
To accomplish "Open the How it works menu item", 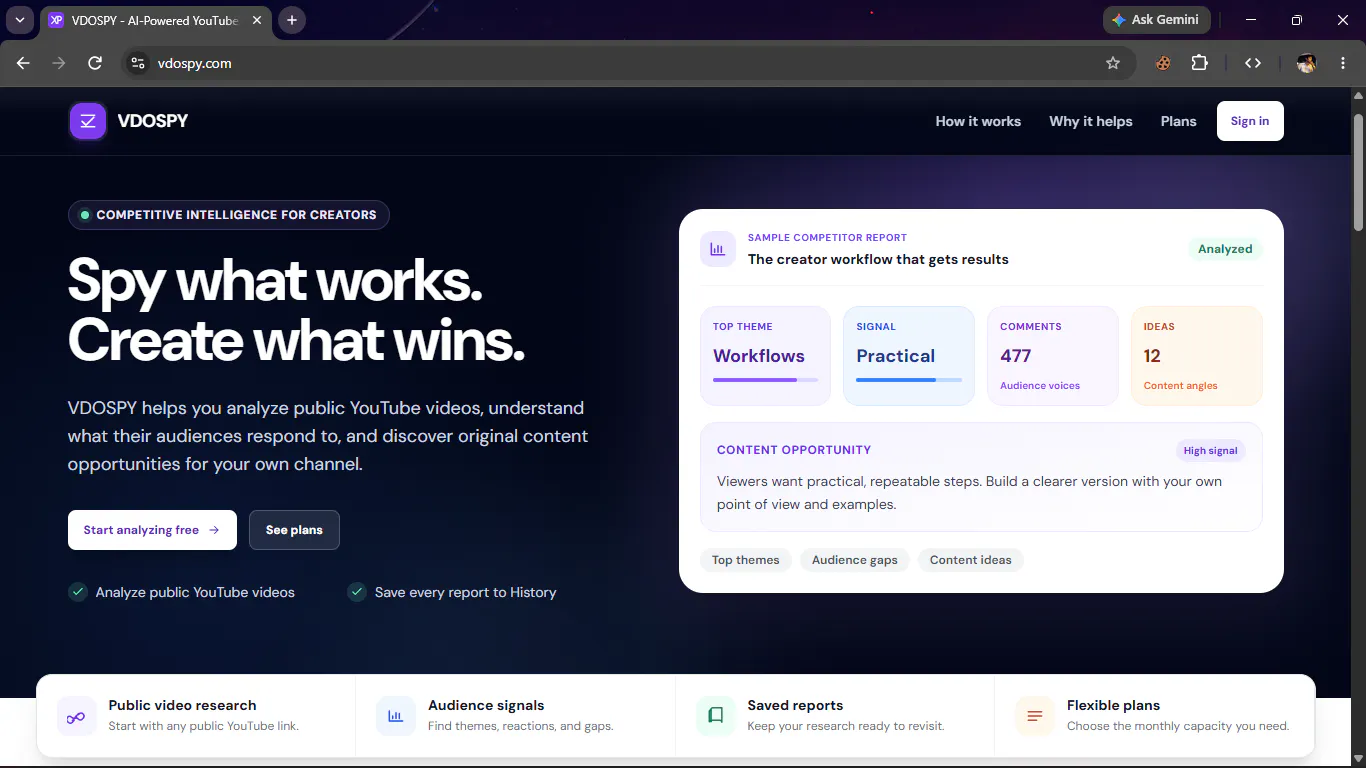I will [x=978, y=121].
